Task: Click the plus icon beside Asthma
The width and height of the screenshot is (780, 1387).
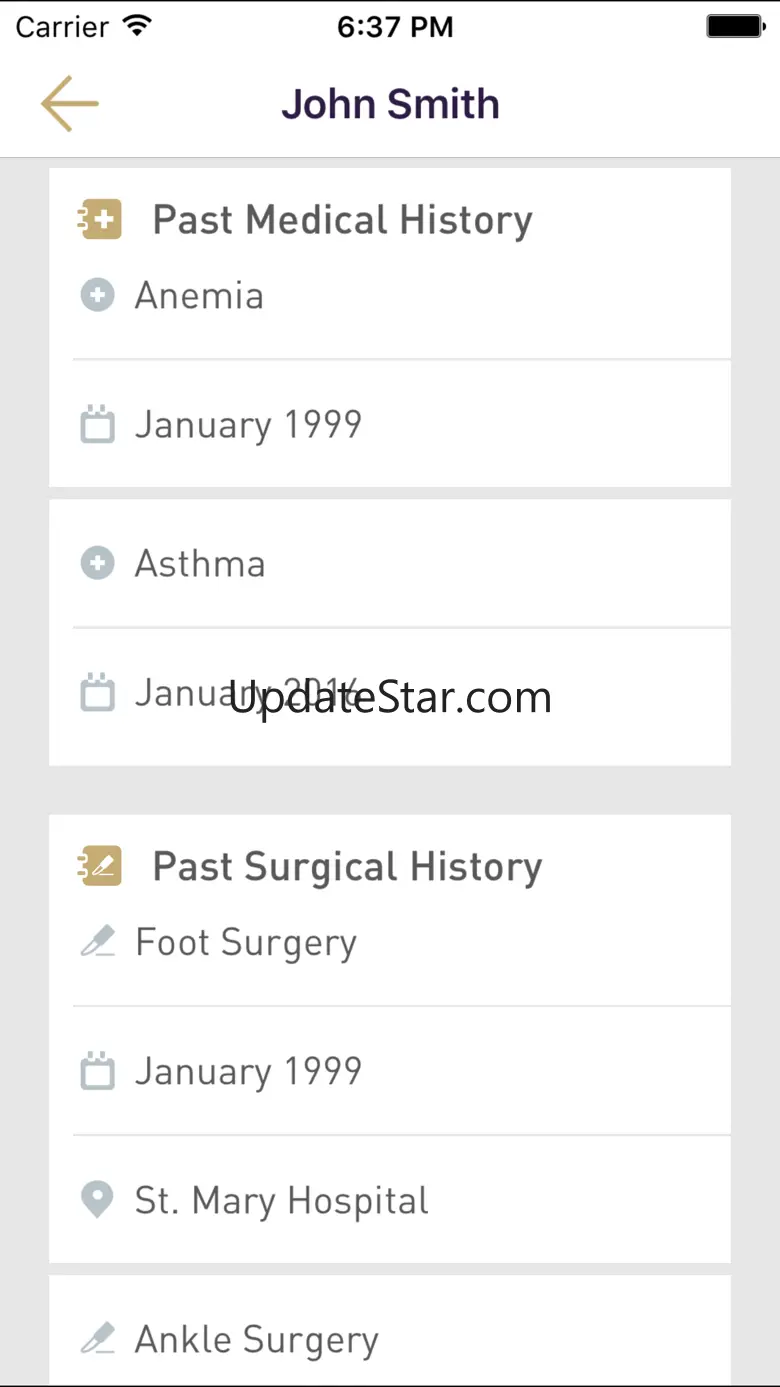Action: tap(97, 564)
